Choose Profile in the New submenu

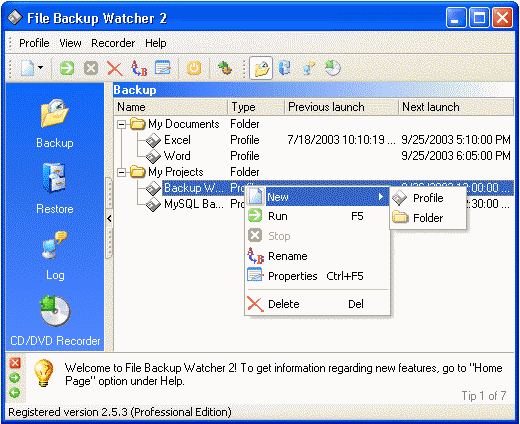point(428,198)
